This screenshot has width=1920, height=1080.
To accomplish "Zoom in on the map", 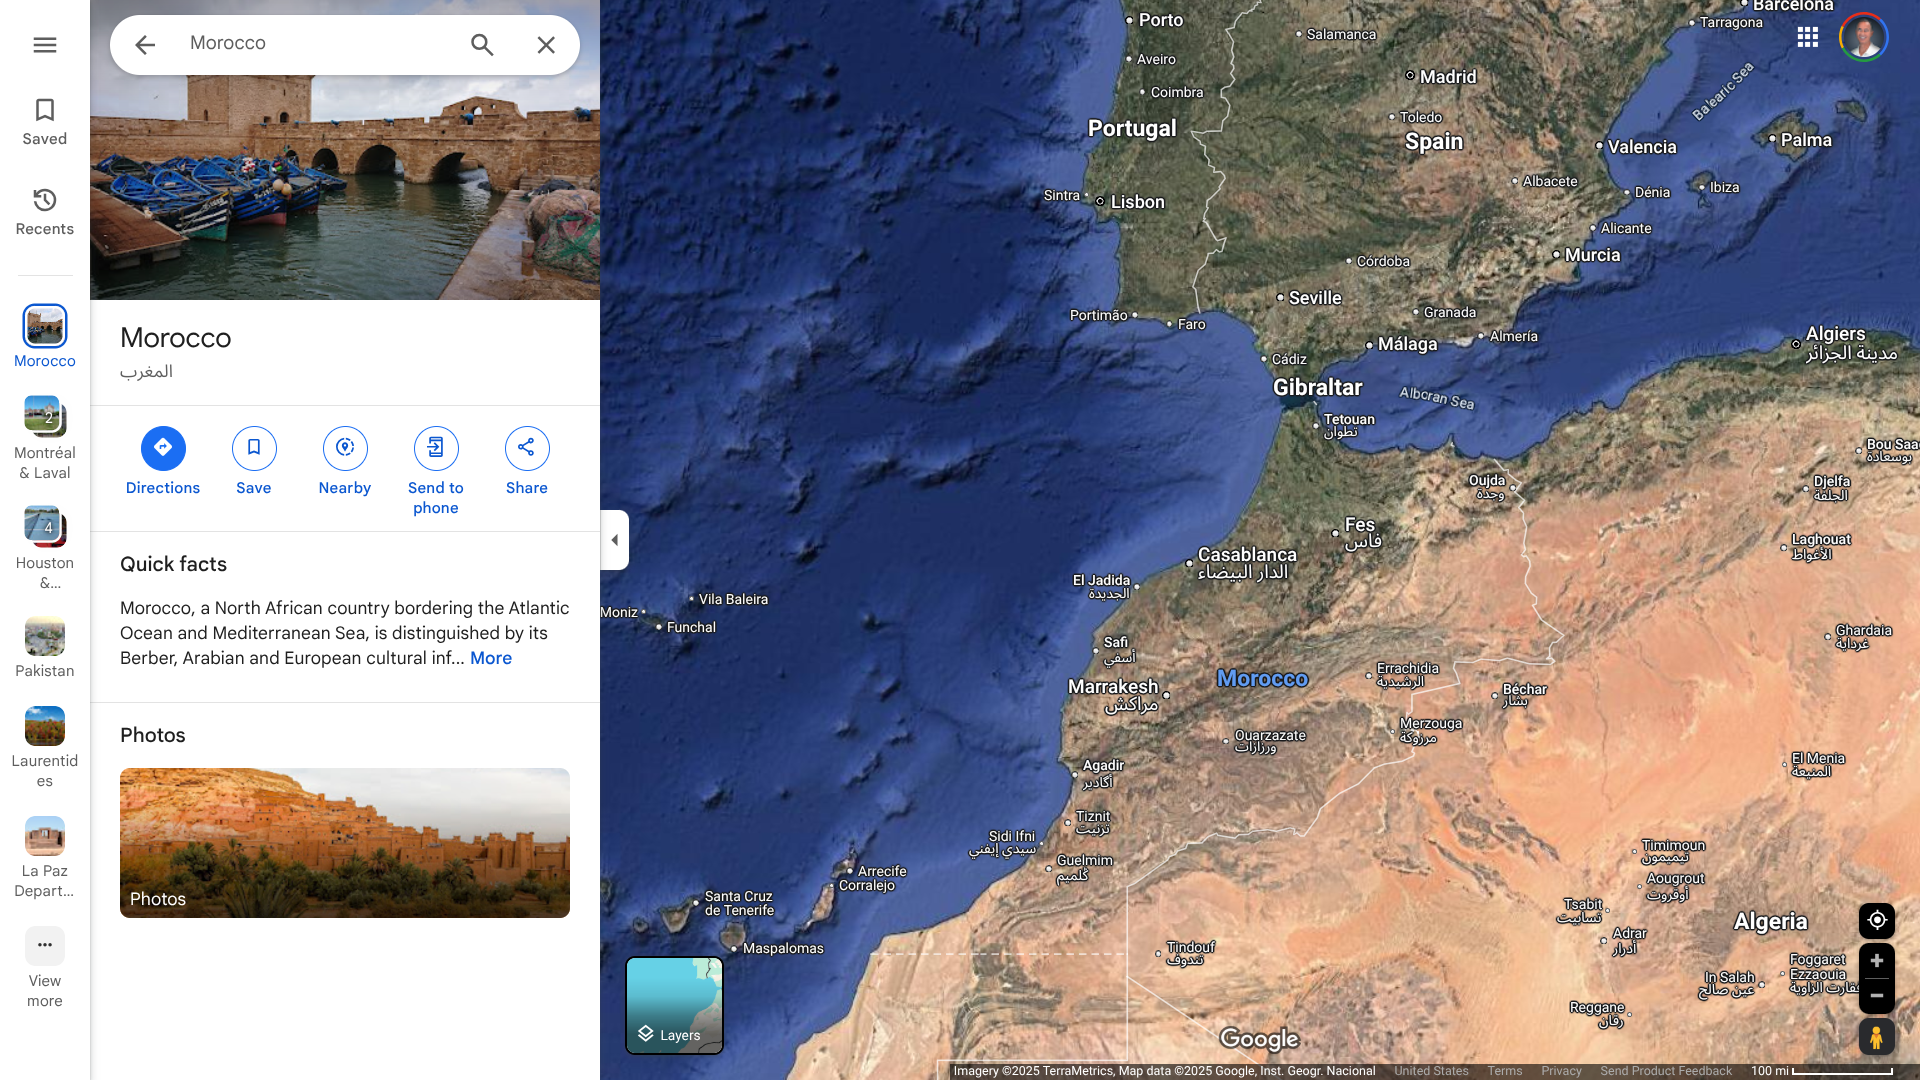I will point(1876,961).
